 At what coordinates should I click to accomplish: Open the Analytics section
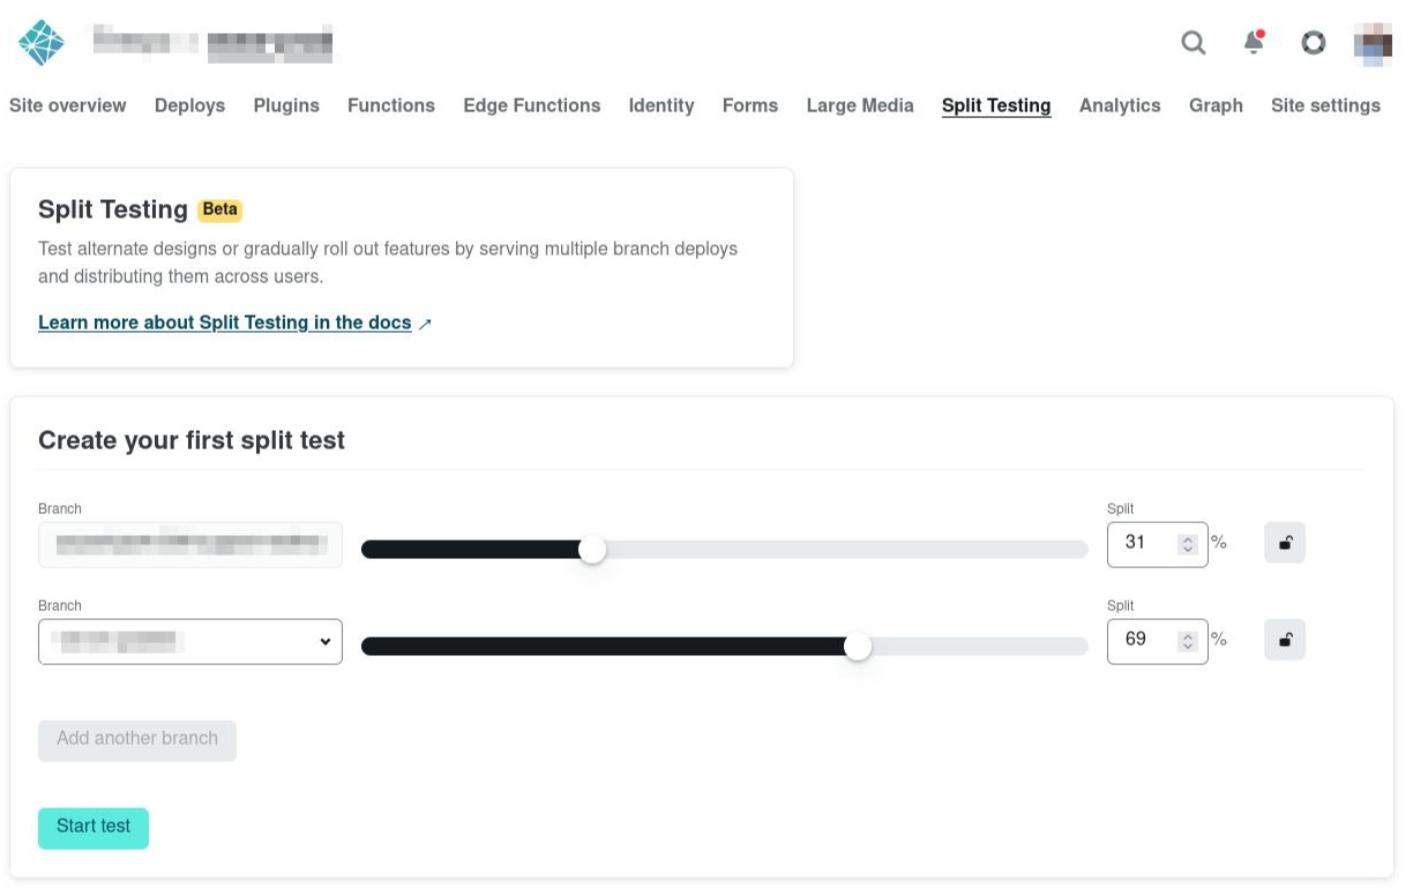[x=1119, y=105]
